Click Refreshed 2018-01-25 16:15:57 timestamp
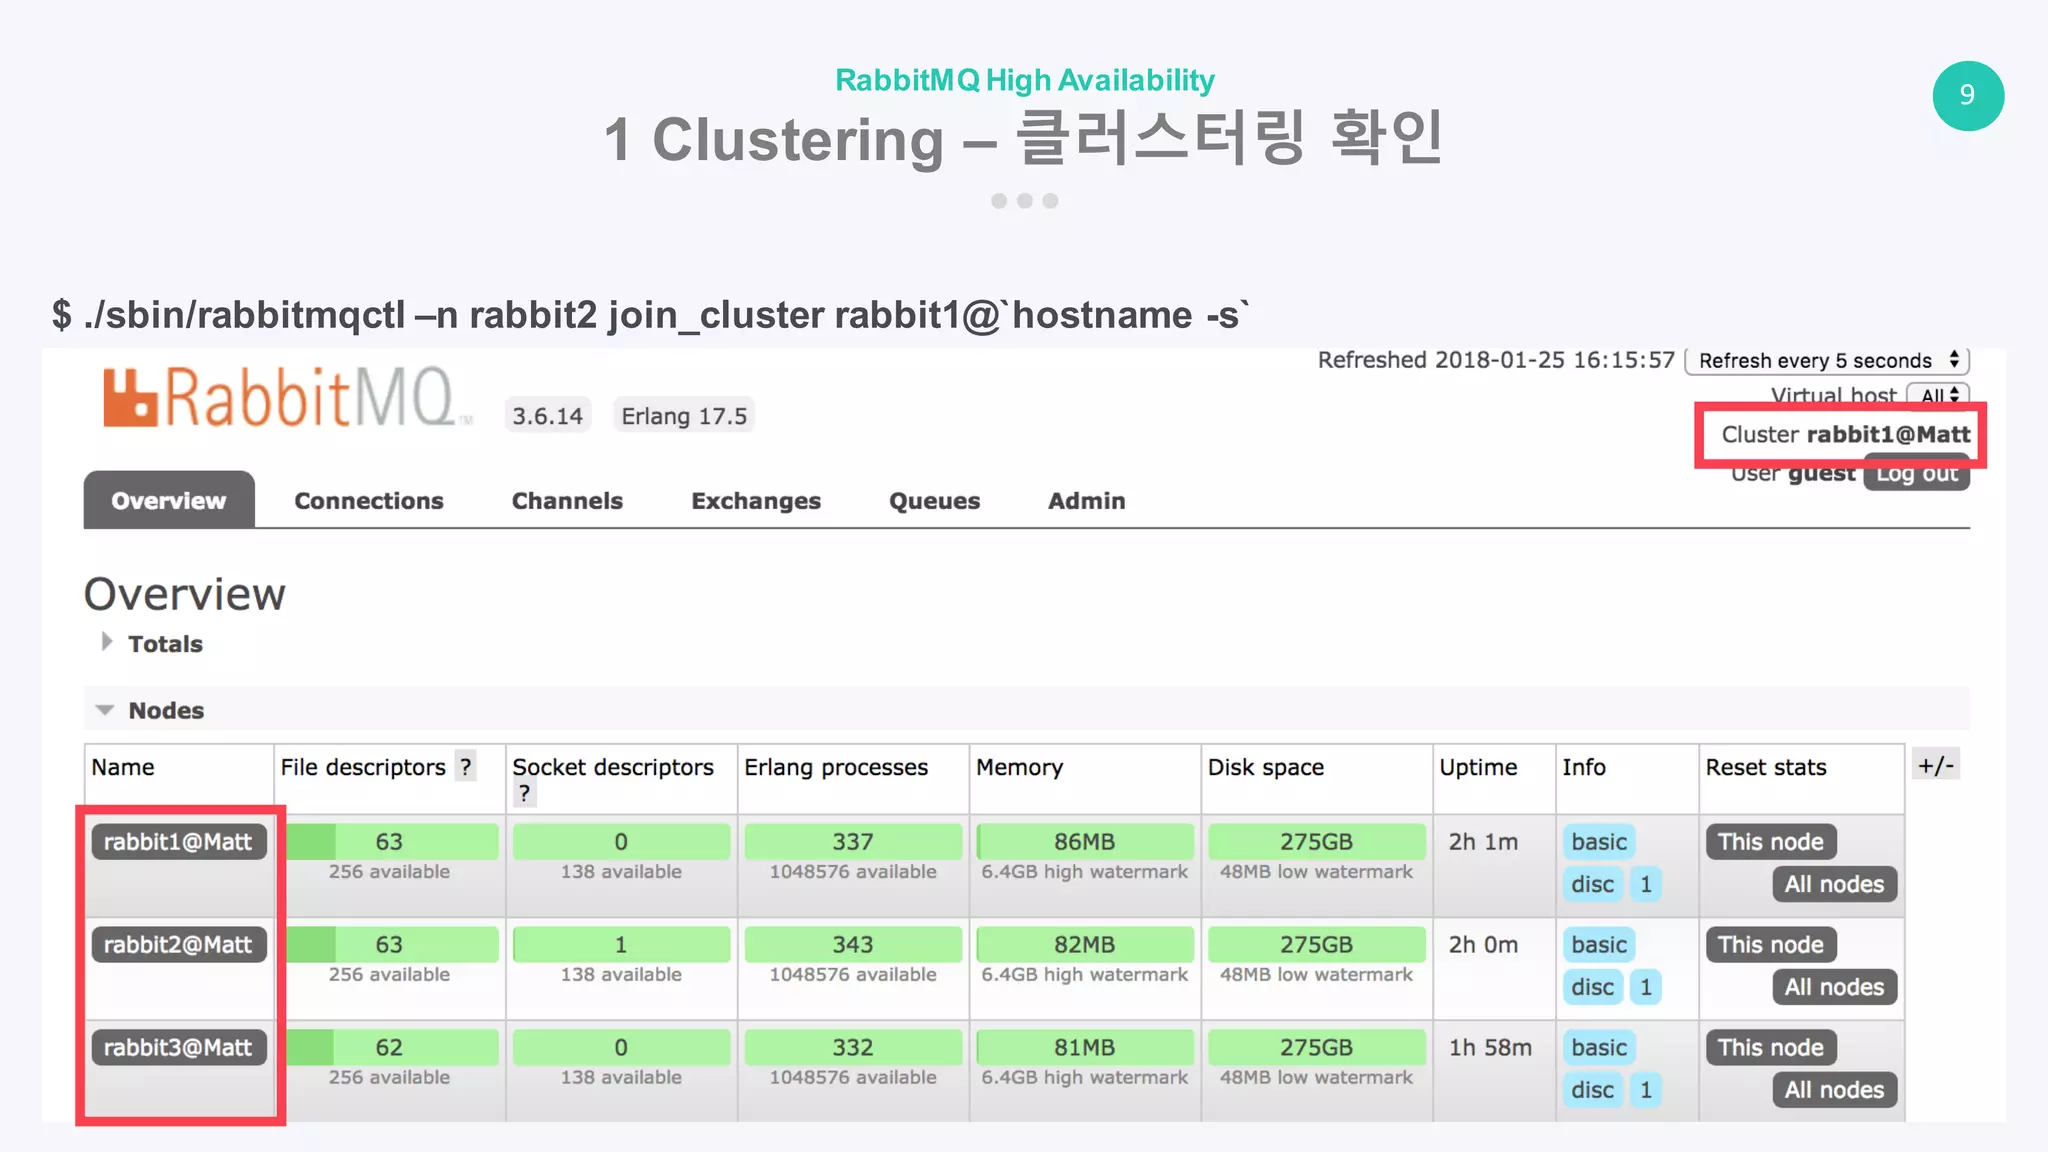The image size is (2048, 1152). click(x=1496, y=360)
